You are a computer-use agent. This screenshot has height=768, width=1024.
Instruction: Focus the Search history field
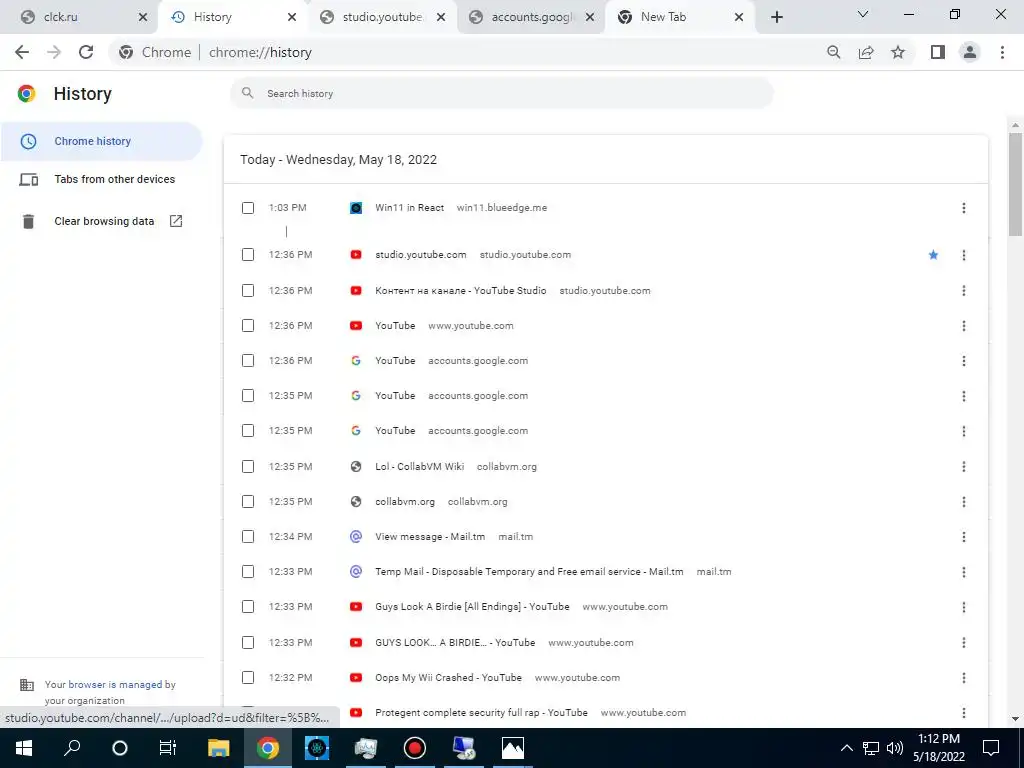pyautogui.click(x=502, y=93)
